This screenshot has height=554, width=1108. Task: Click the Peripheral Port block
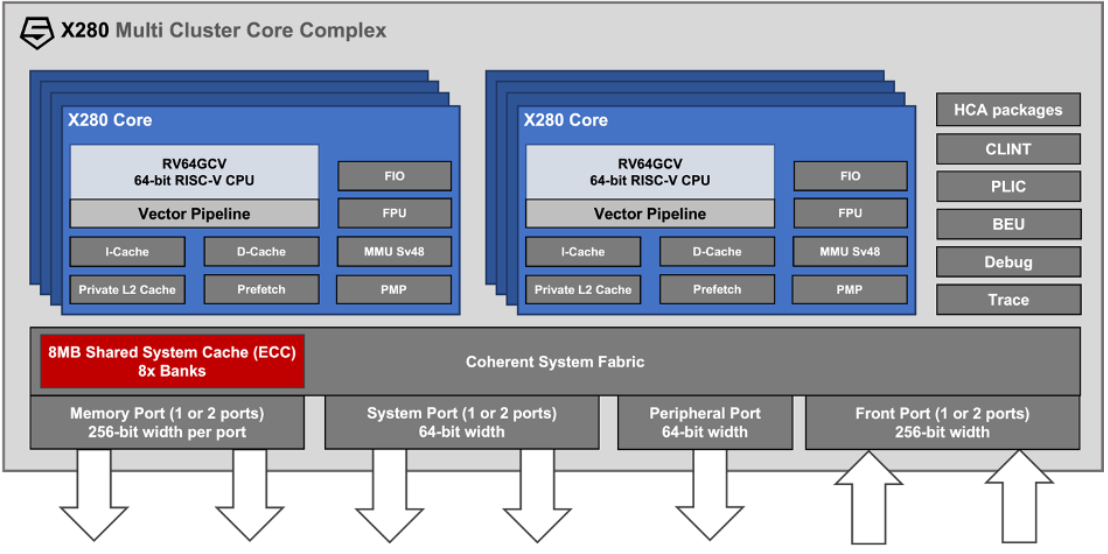click(x=705, y=423)
